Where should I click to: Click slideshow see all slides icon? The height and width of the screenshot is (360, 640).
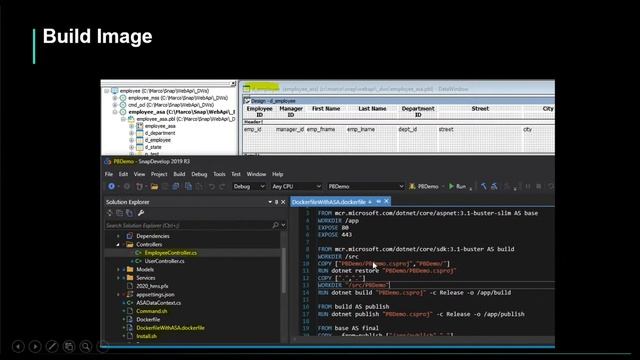[69, 347]
